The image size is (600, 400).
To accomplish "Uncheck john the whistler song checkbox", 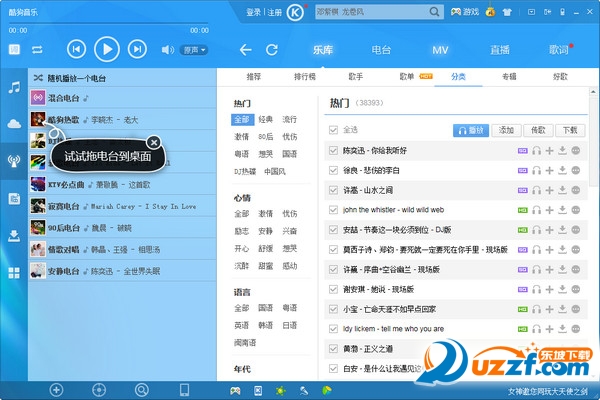I will pyautogui.click(x=333, y=210).
